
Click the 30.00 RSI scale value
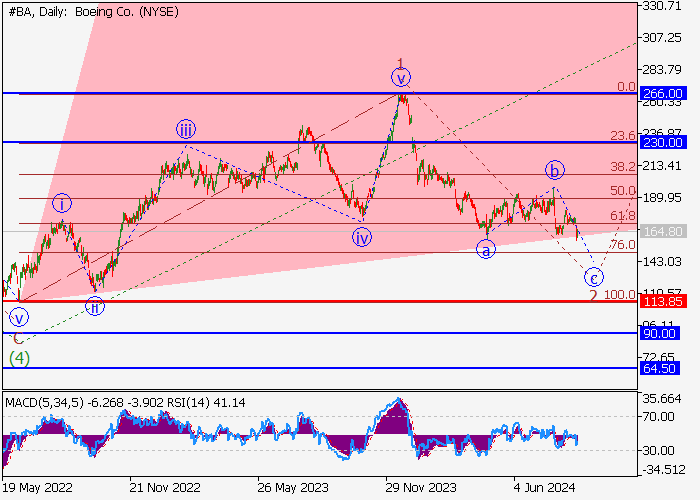click(658, 450)
